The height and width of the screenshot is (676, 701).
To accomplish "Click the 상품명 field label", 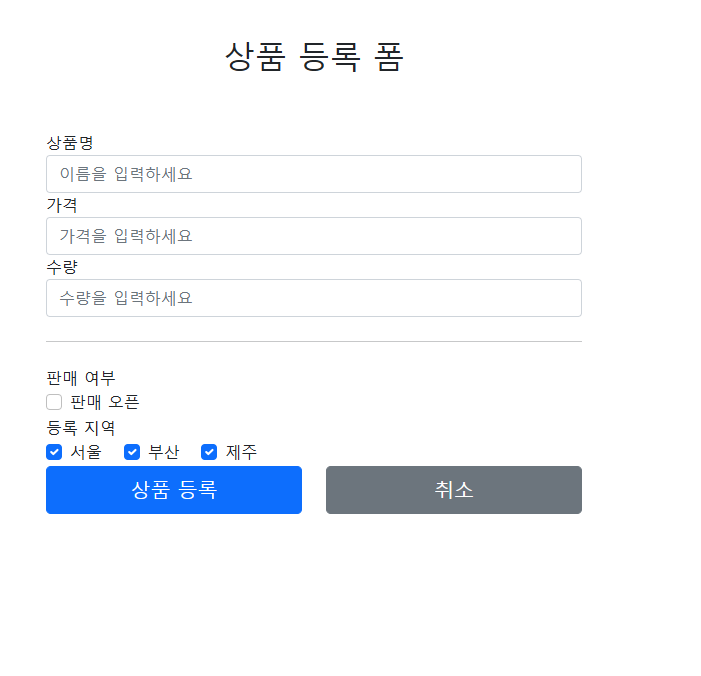I will 70,143.
